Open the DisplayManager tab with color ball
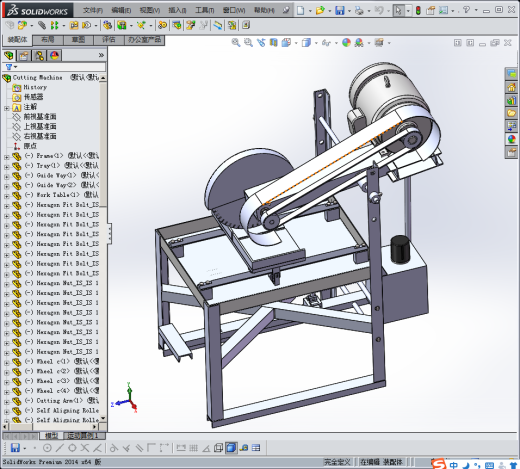Screen dimensions: 520x469 [55, 55]
